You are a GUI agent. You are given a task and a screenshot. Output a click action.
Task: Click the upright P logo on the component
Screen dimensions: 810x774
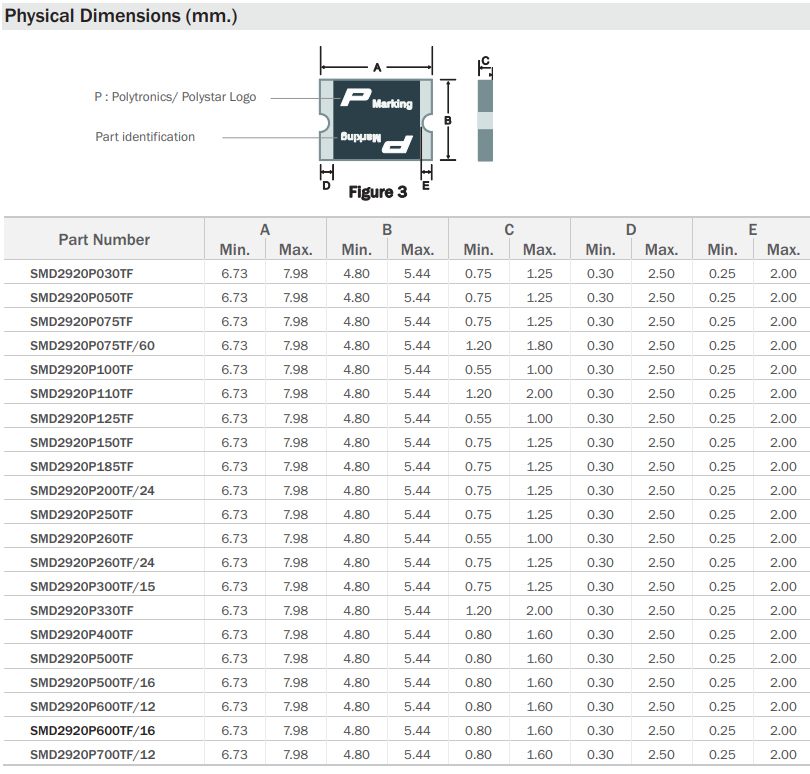point(355,97)
